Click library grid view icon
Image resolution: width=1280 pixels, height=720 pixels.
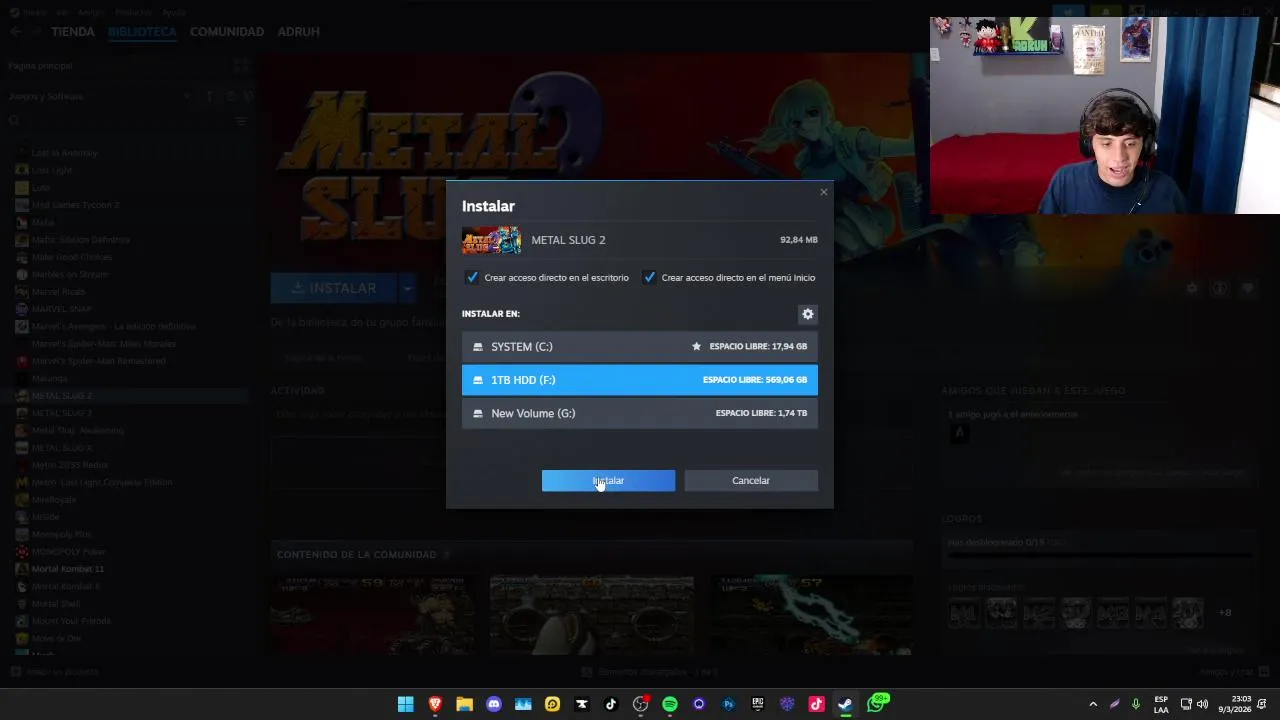(240, 66)
